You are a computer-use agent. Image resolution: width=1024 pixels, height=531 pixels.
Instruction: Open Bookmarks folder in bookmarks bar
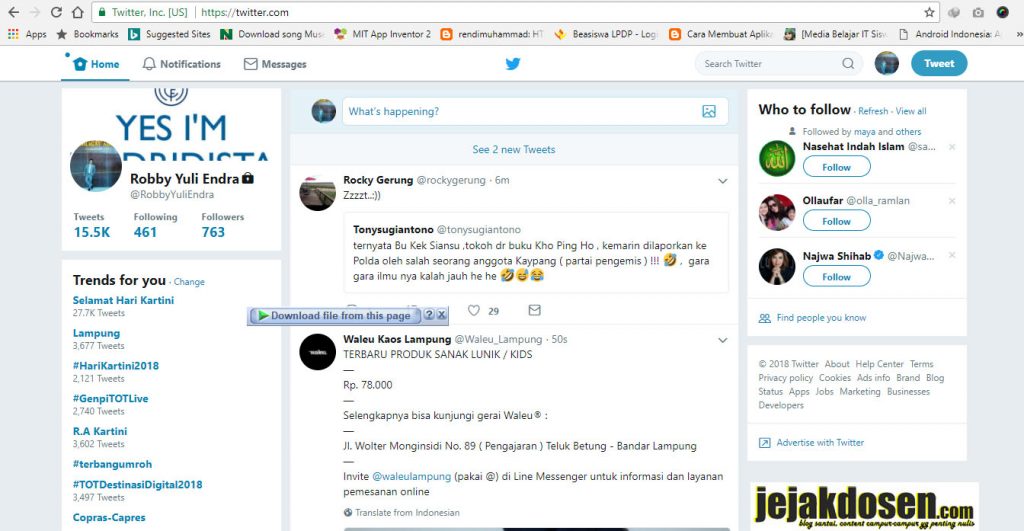point(88,34)
